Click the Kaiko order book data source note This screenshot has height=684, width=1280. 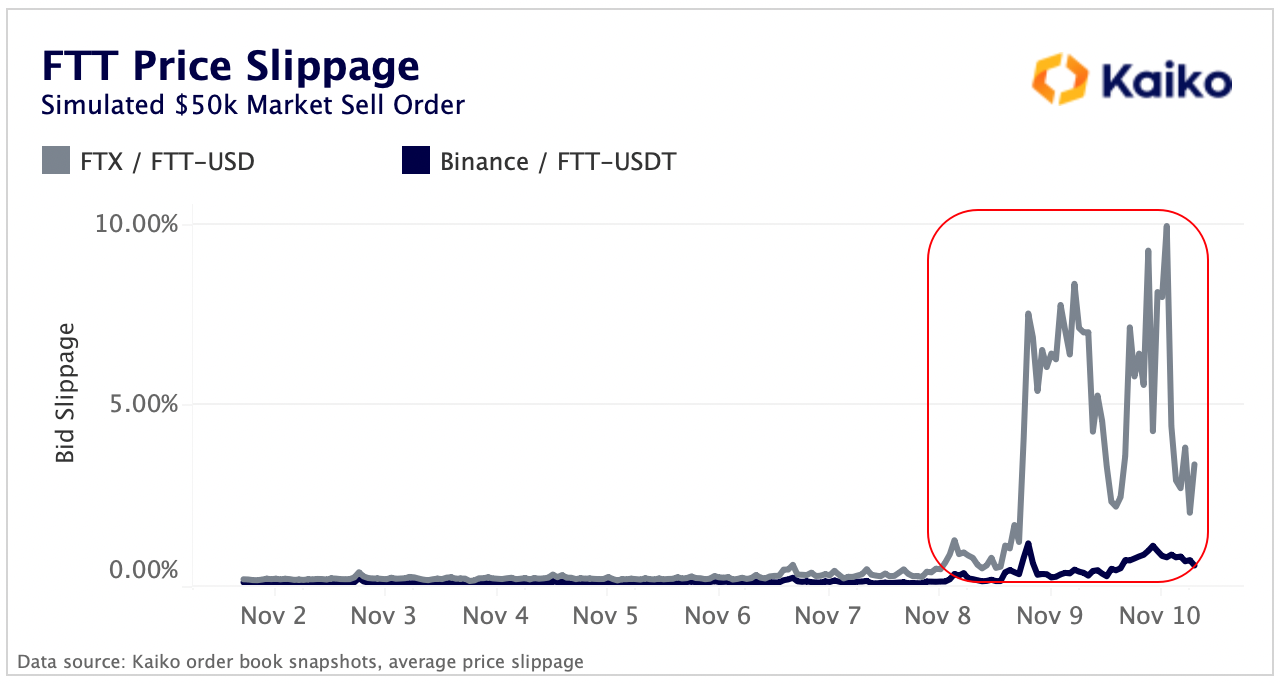tap(300, 661)
